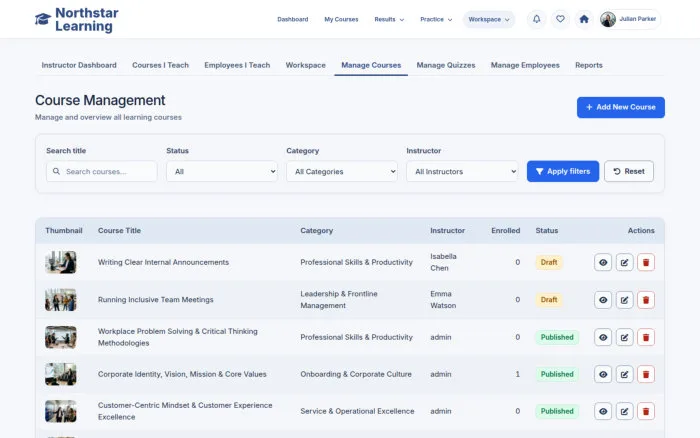This screenshot has height=438, width=700.
Task: Click thumbnail of Customer-Centric Mindset course
Action: [x=61, y=412]
